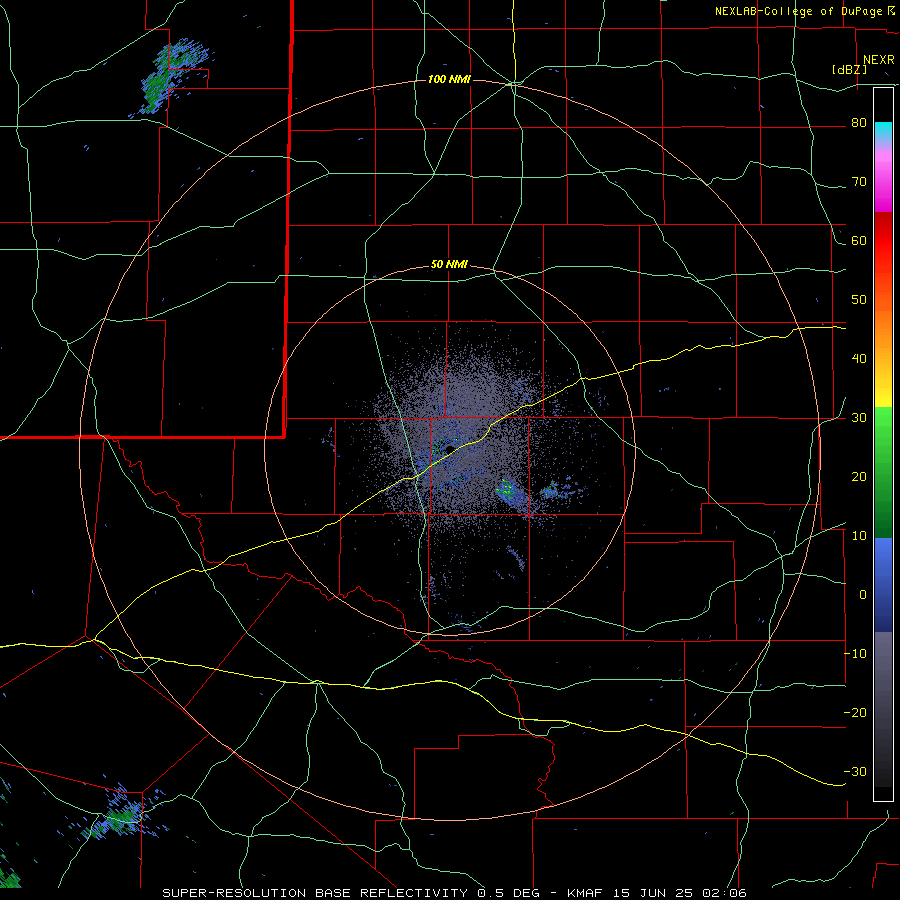Select the 20 value on the dBZ scale
900x900 pixels.
(x=859, y=477)
